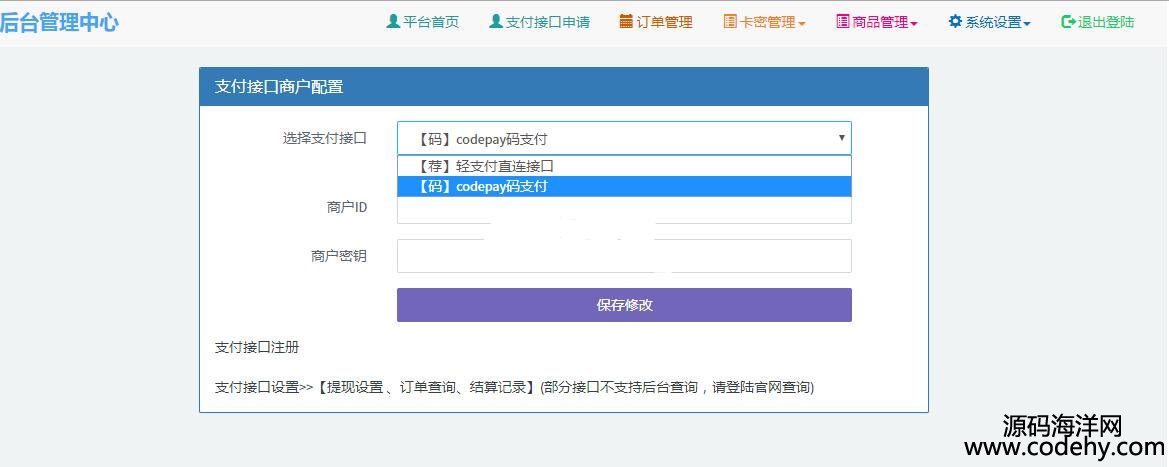Click the 后台管理中心 brand title

(x=58, y=22)
